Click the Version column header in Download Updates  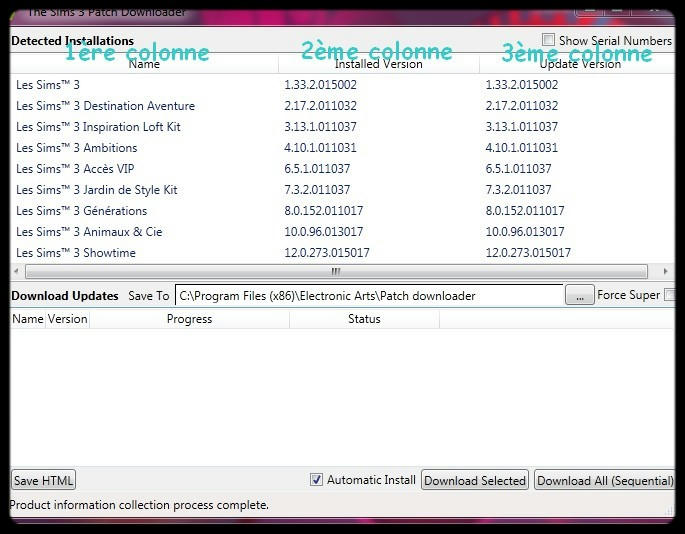68,319
